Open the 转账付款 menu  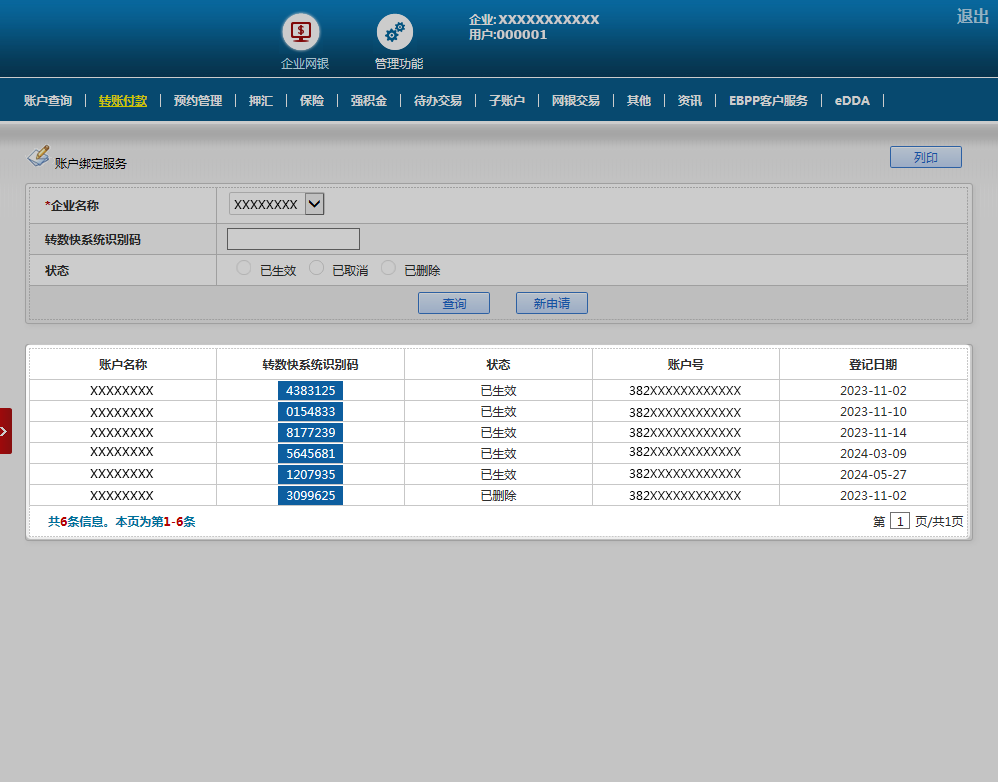pos(123,100)
